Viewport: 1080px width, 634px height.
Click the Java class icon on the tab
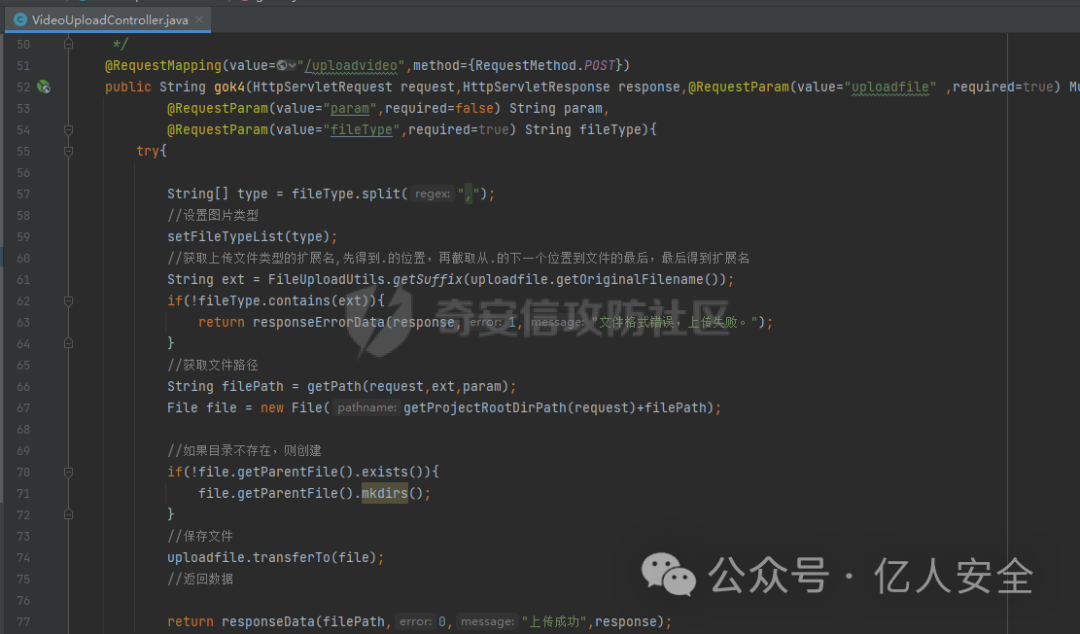[21, 19]
